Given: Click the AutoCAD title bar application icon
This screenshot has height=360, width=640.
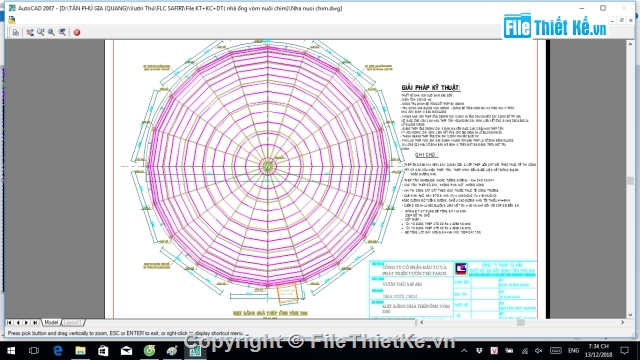Looking at the screenshot, I should [x=12, y=8].
